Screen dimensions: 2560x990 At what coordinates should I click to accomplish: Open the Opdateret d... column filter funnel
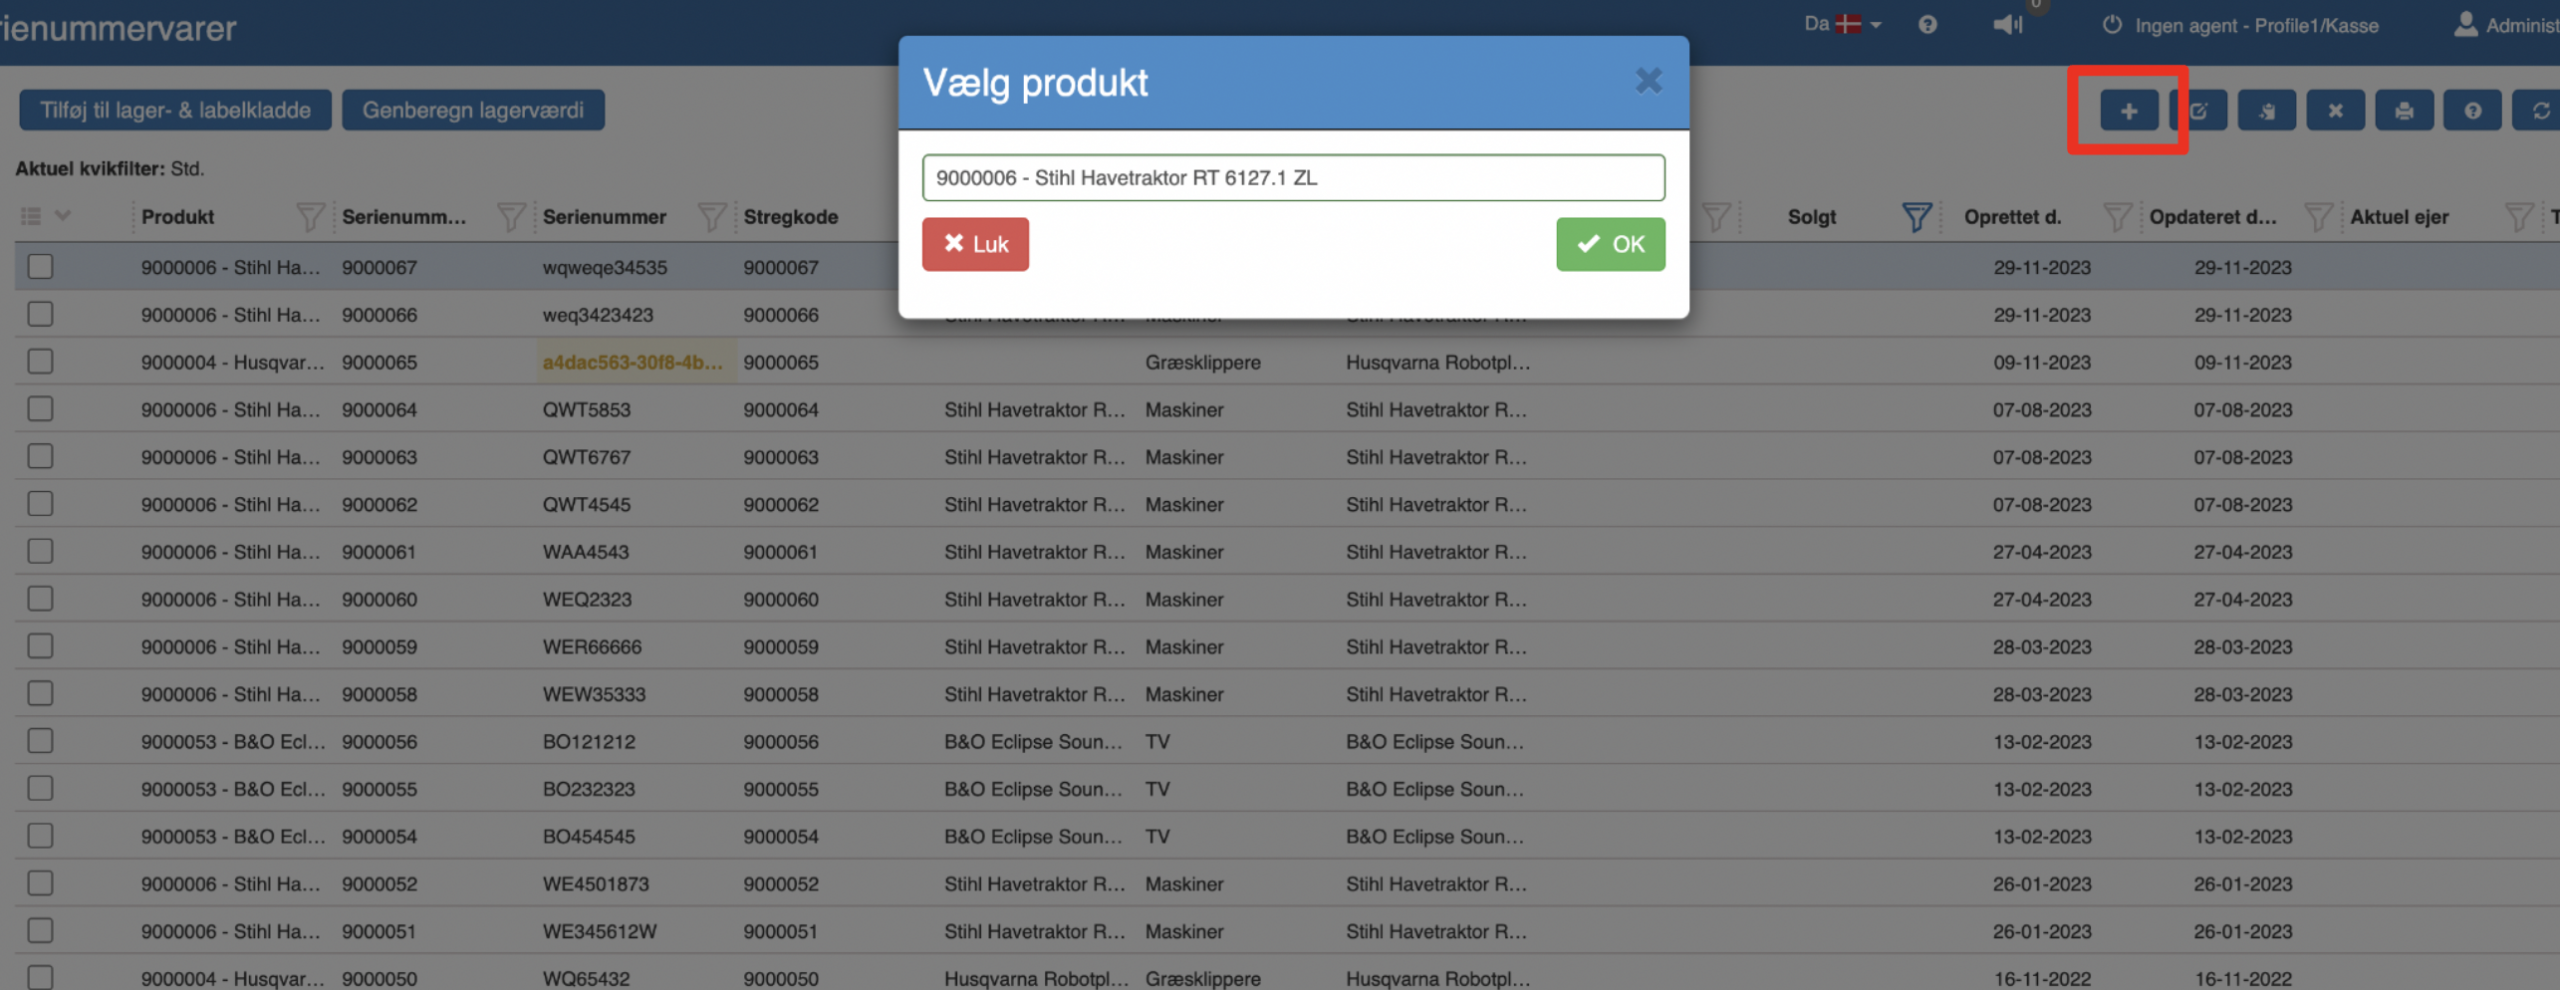click(2318, 217)
